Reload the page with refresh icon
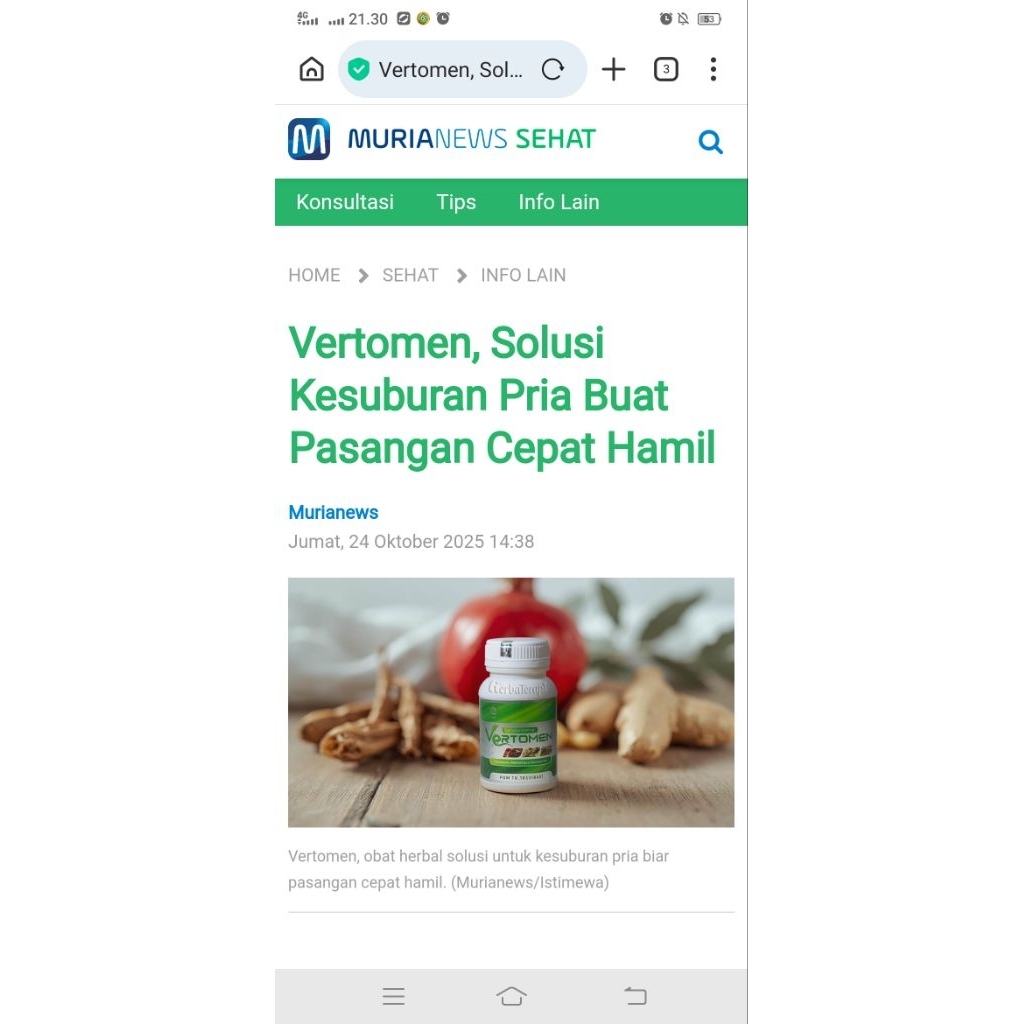1024x1024 pixels. click(x=552, y=69)
